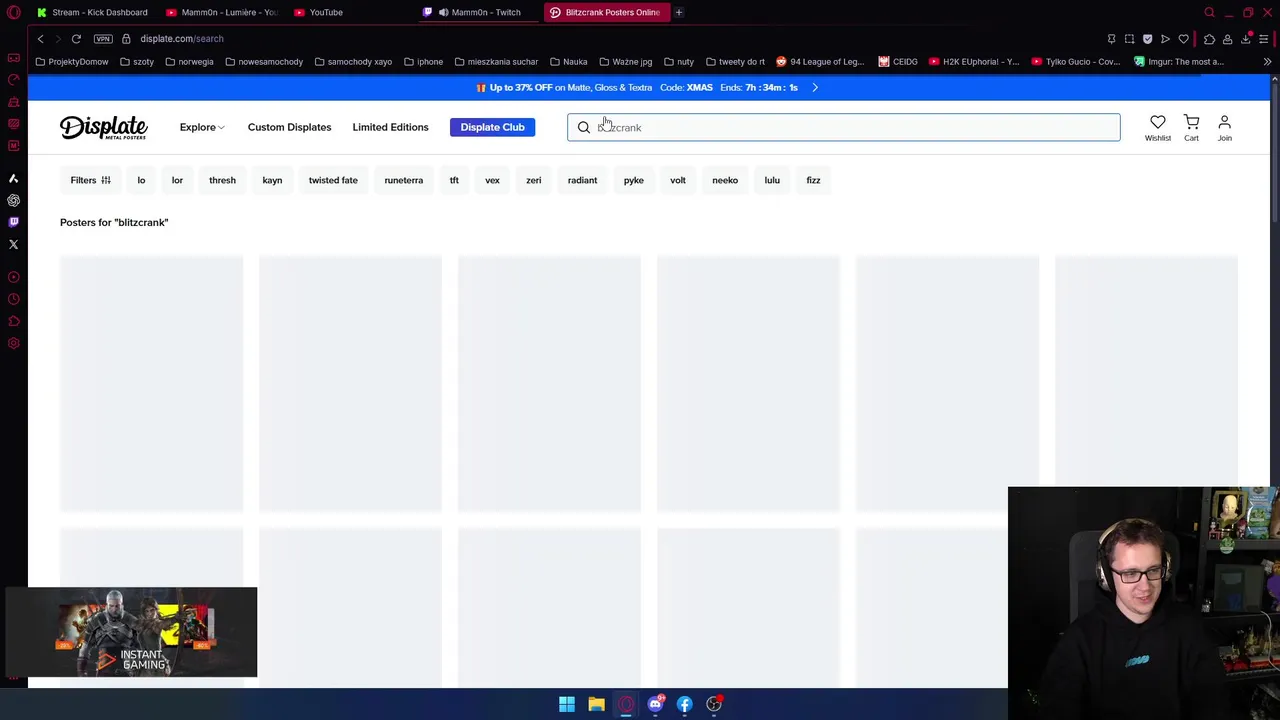The image size is (1280, 720).
Task: Open sidebar player icon
Action: [13, 277]
